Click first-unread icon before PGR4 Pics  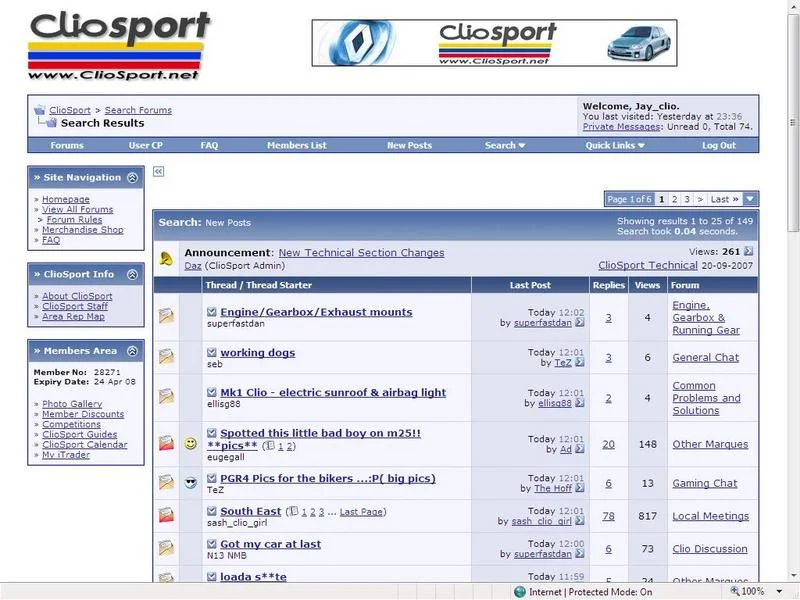click(x=212, y=478)
